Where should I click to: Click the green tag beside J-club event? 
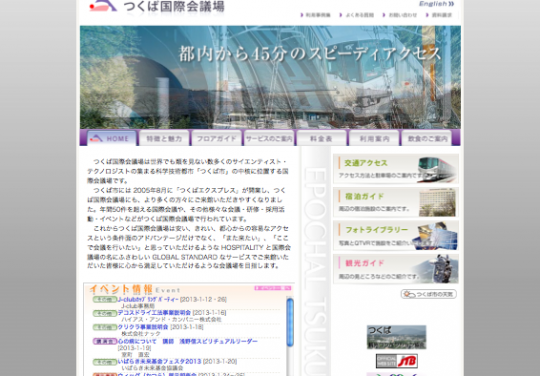click(104, 300)
